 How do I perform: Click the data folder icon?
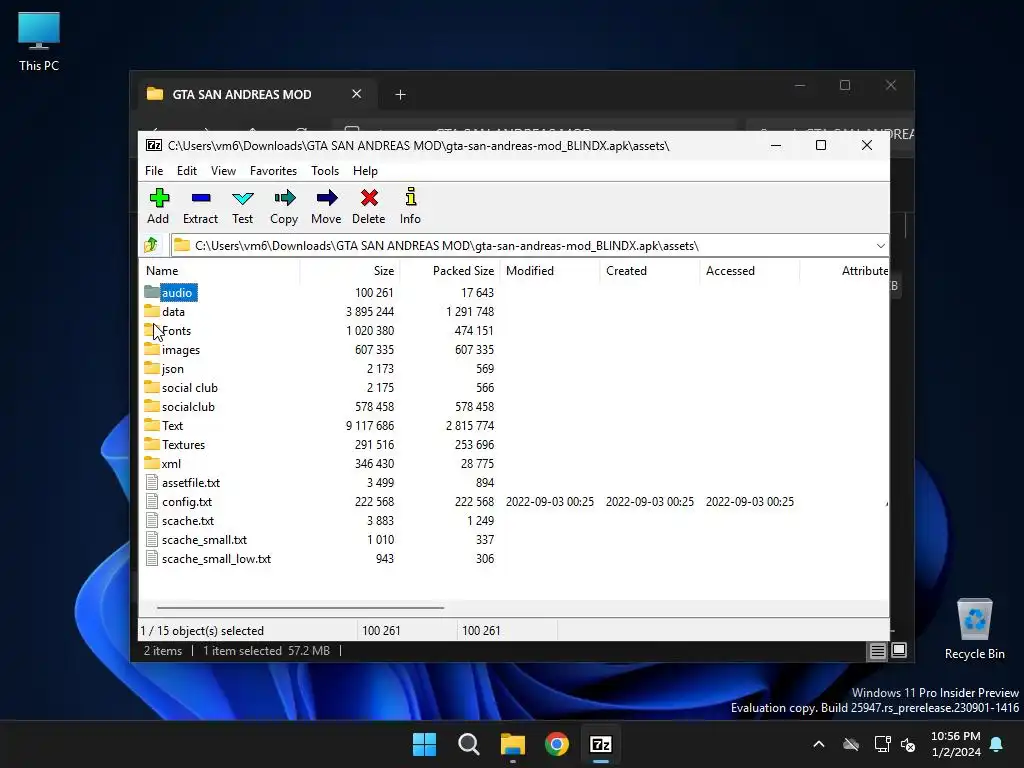[152, 311]
